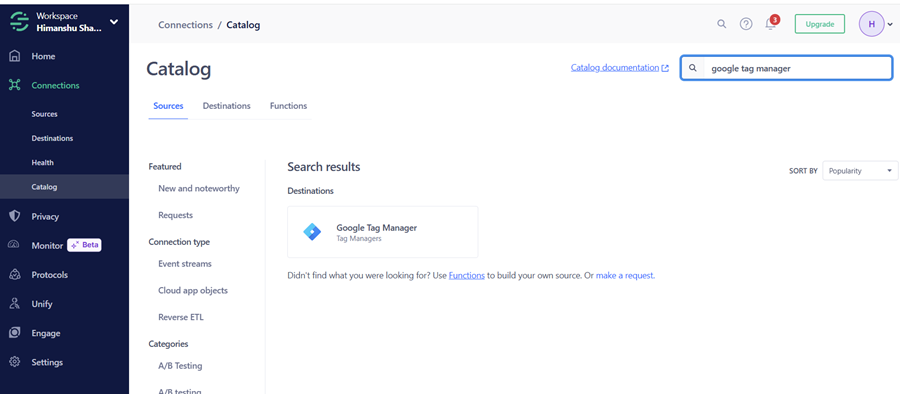Screen dimensions: 900x394
Task: Click the header search magnifier icon
Action: coord(721,24)
